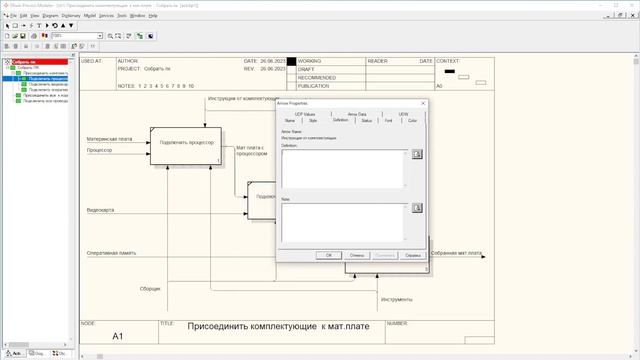Open a model with the folder icon
The image size is (640, 360).
coord(15,36)
